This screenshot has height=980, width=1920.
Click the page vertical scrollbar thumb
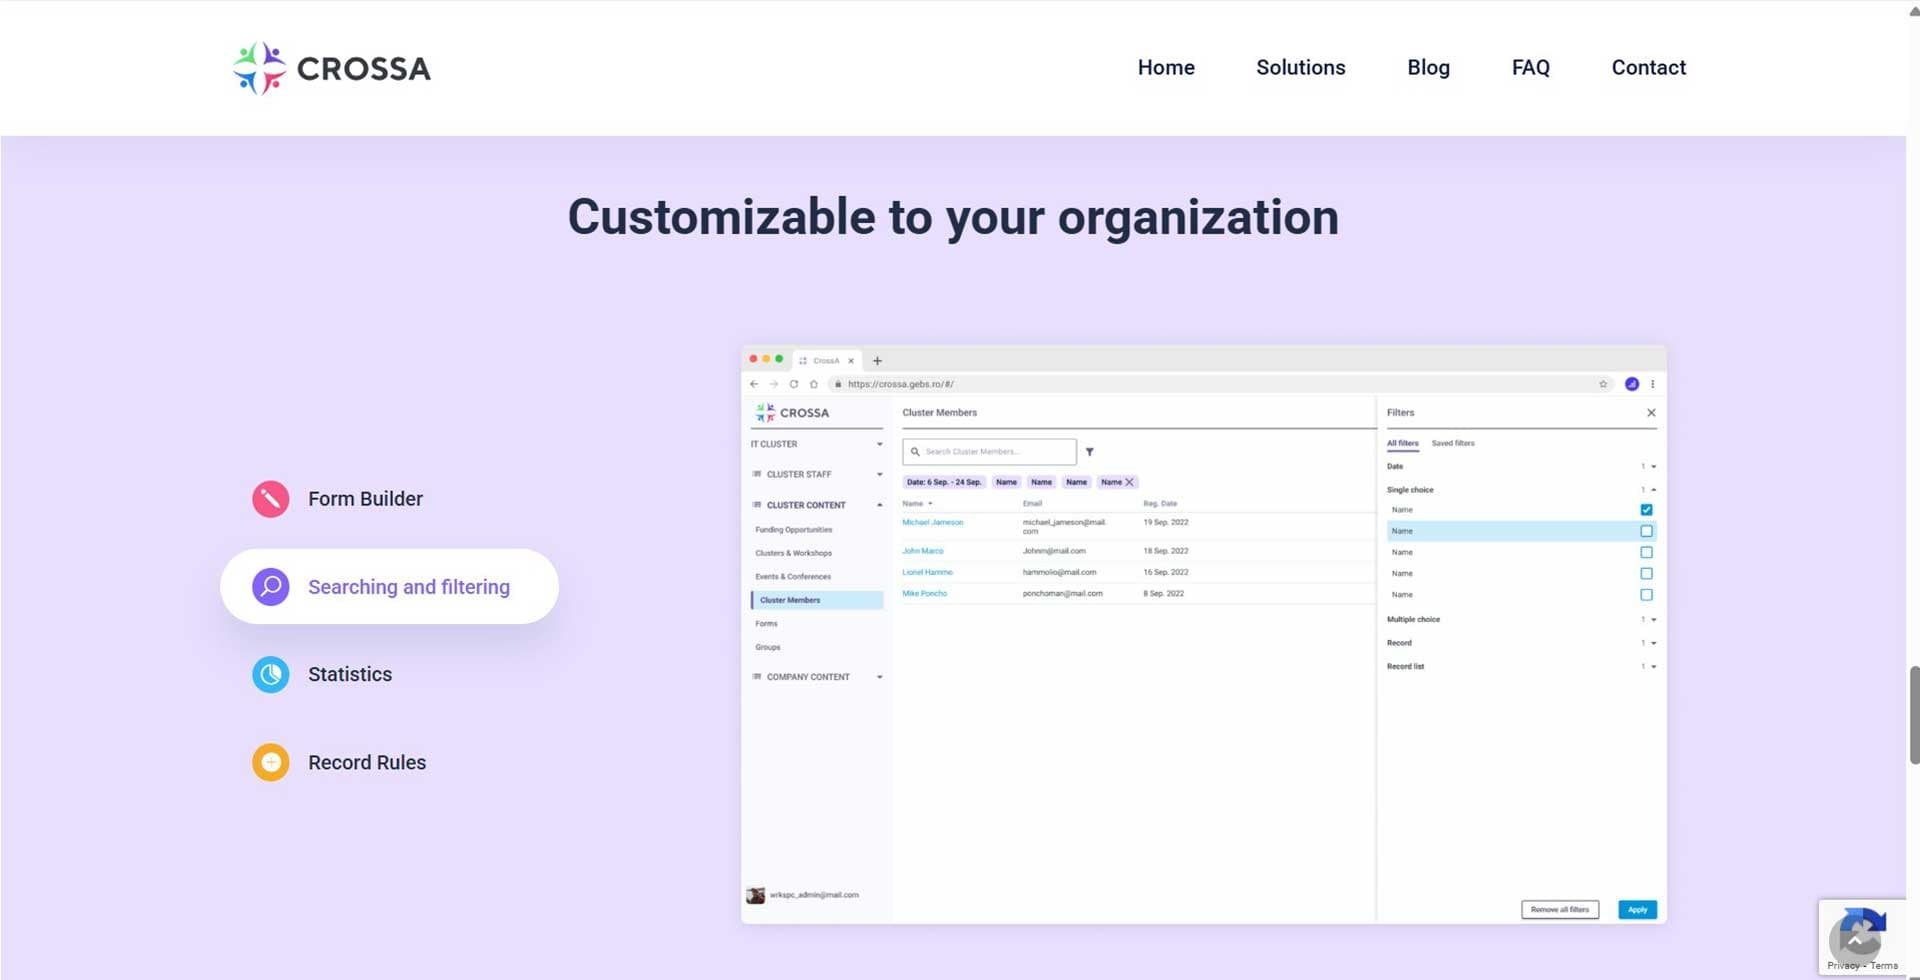point(1914,715)
